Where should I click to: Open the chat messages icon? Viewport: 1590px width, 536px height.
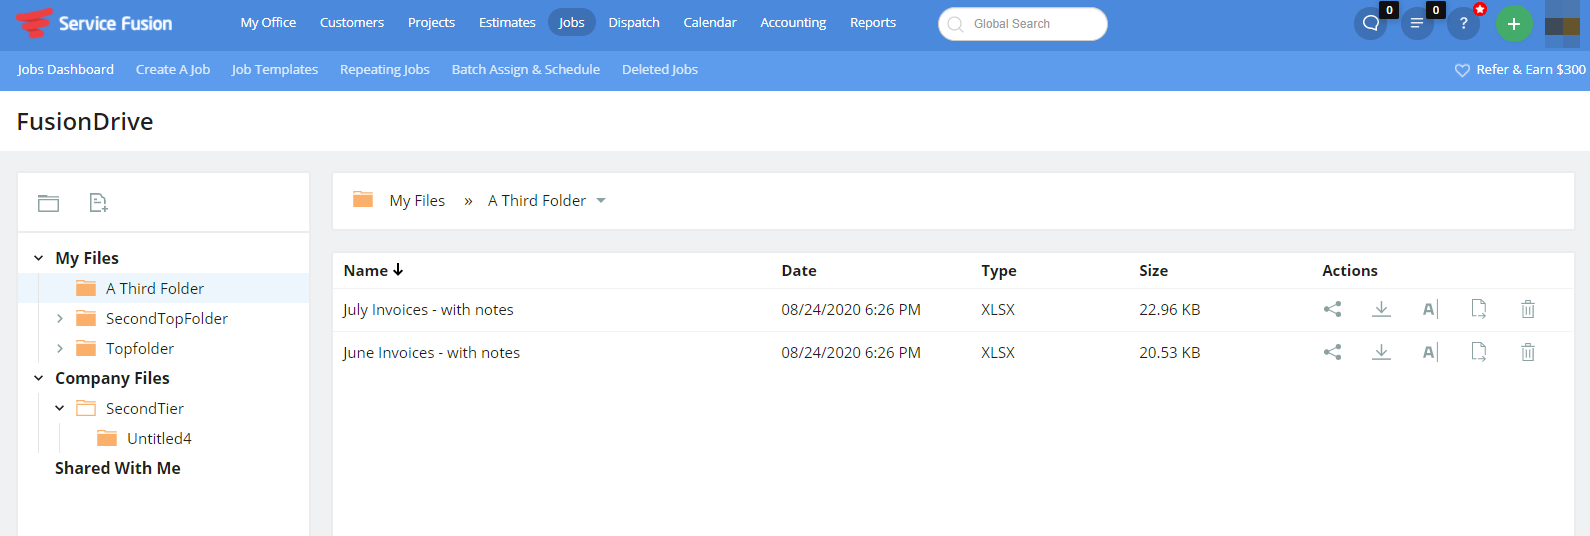pyautogui.click(x=1371, y=23)
